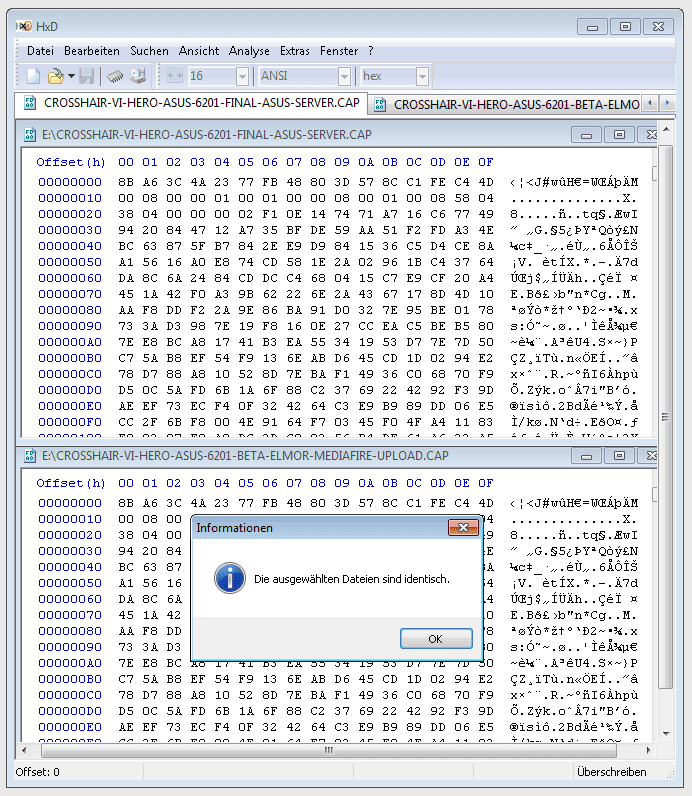
Task: Click the New file toolbar icon
Action: (x=34, y=76)
